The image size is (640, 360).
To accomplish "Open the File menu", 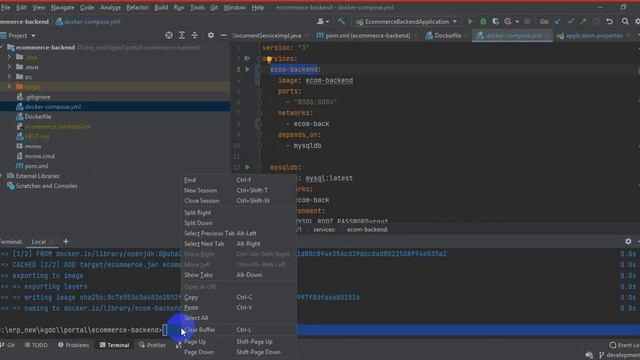I will point(6,7).
